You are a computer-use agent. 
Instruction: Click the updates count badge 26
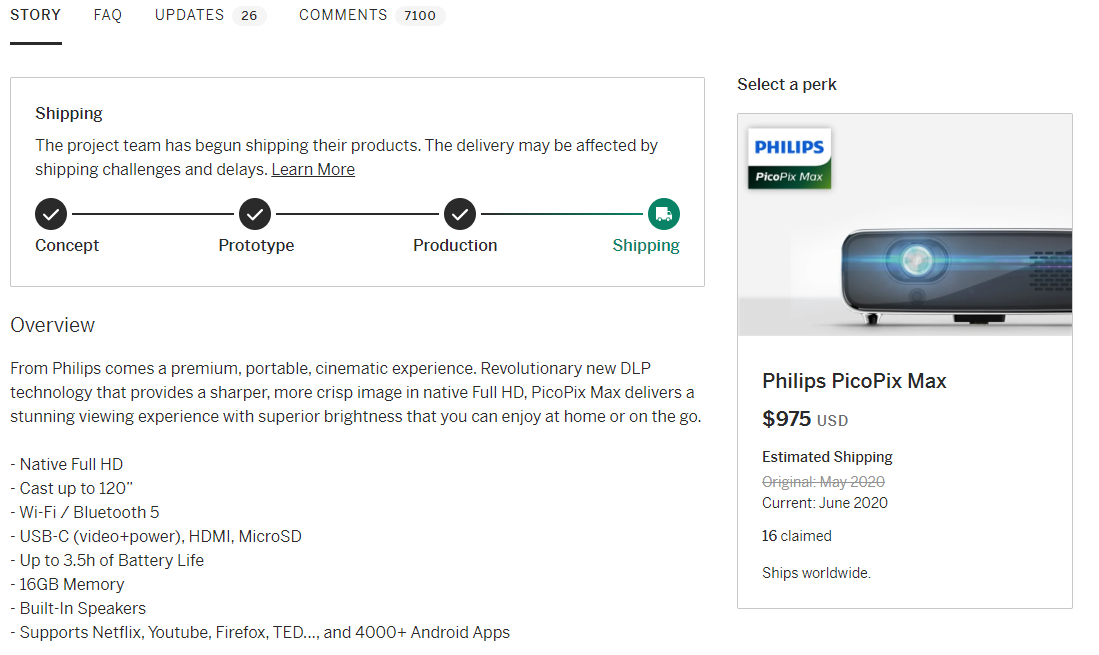[x=250, y=15]
